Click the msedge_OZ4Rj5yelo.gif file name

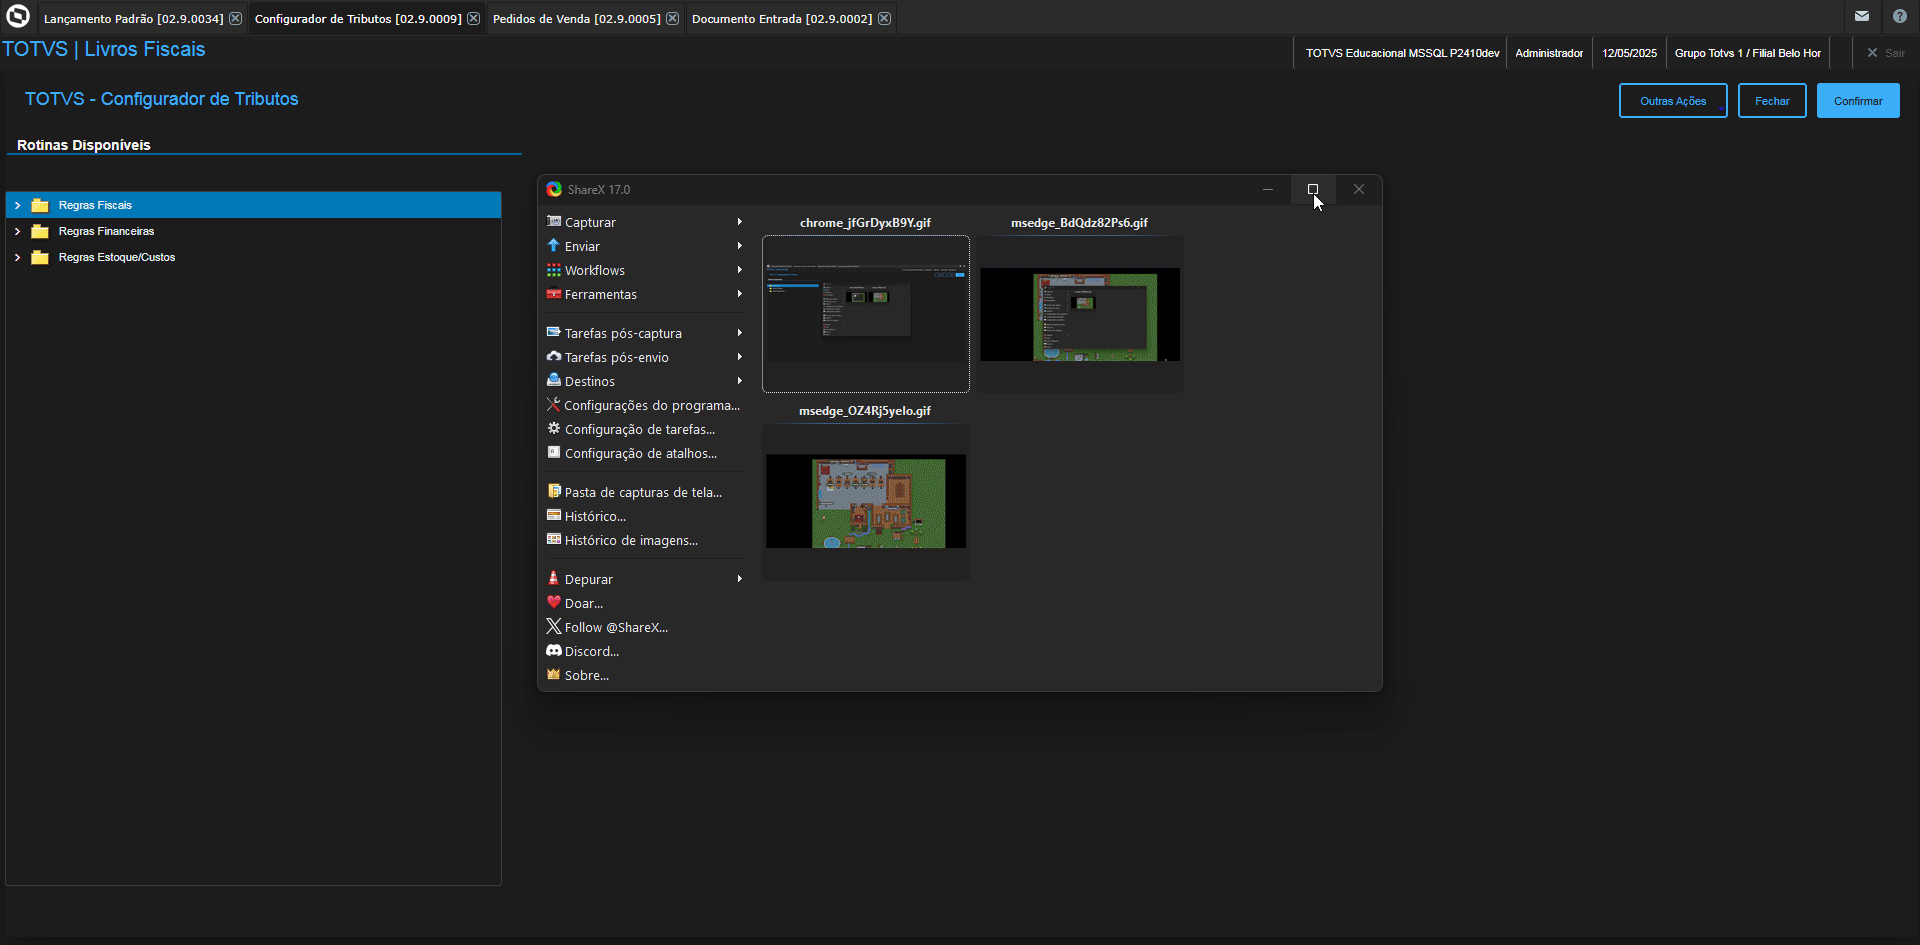tap(865, 411)
